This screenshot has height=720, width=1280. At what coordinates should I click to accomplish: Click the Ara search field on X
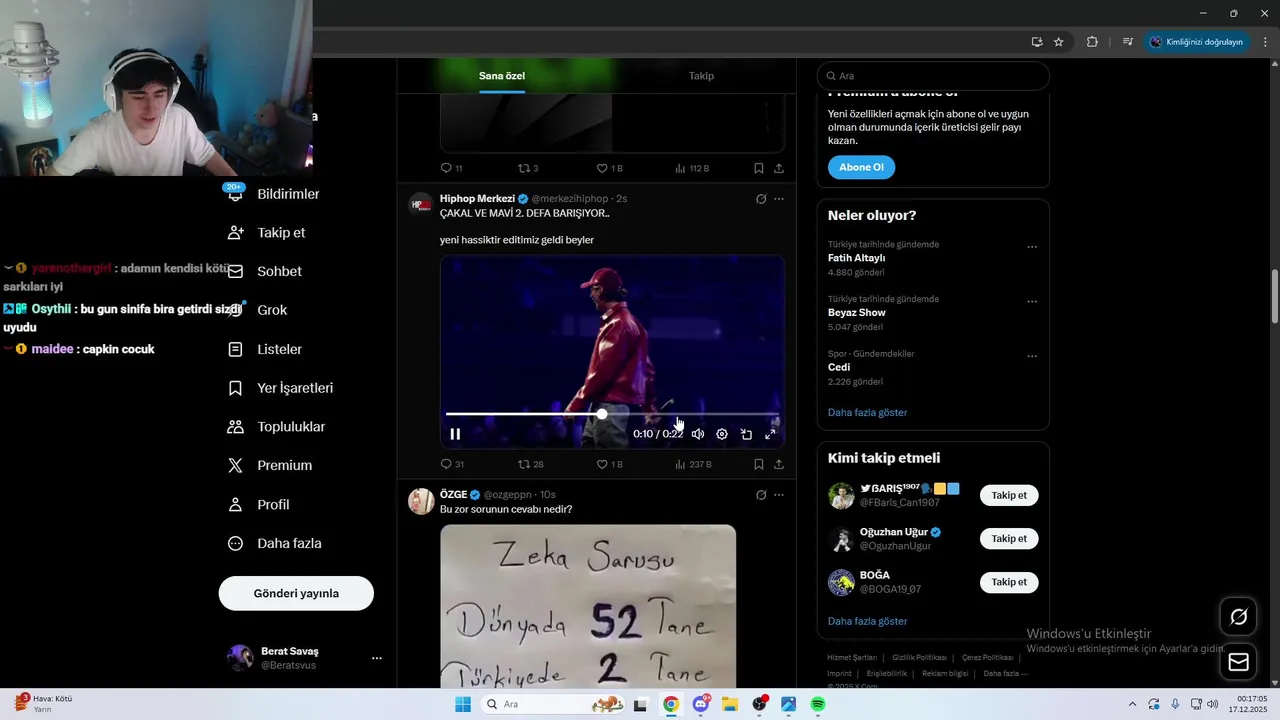point(933,76)
